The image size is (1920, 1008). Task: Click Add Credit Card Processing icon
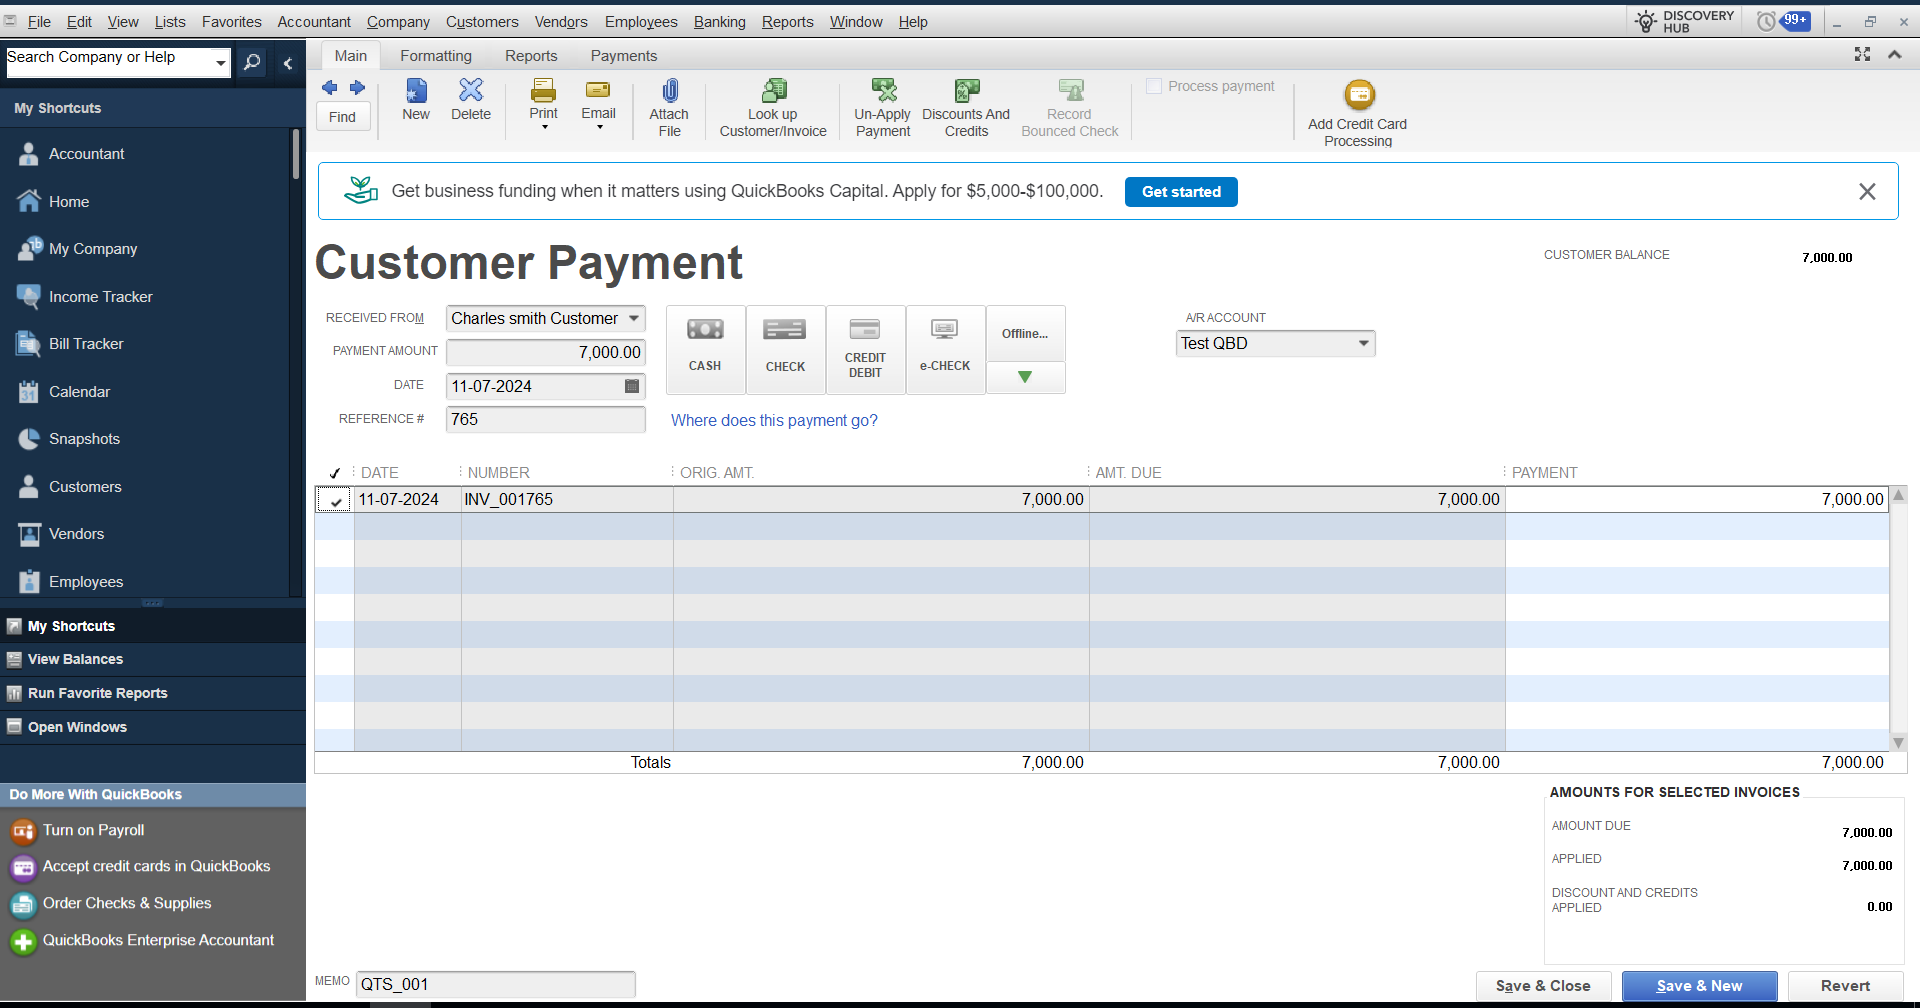click(x=1358, y=95)
